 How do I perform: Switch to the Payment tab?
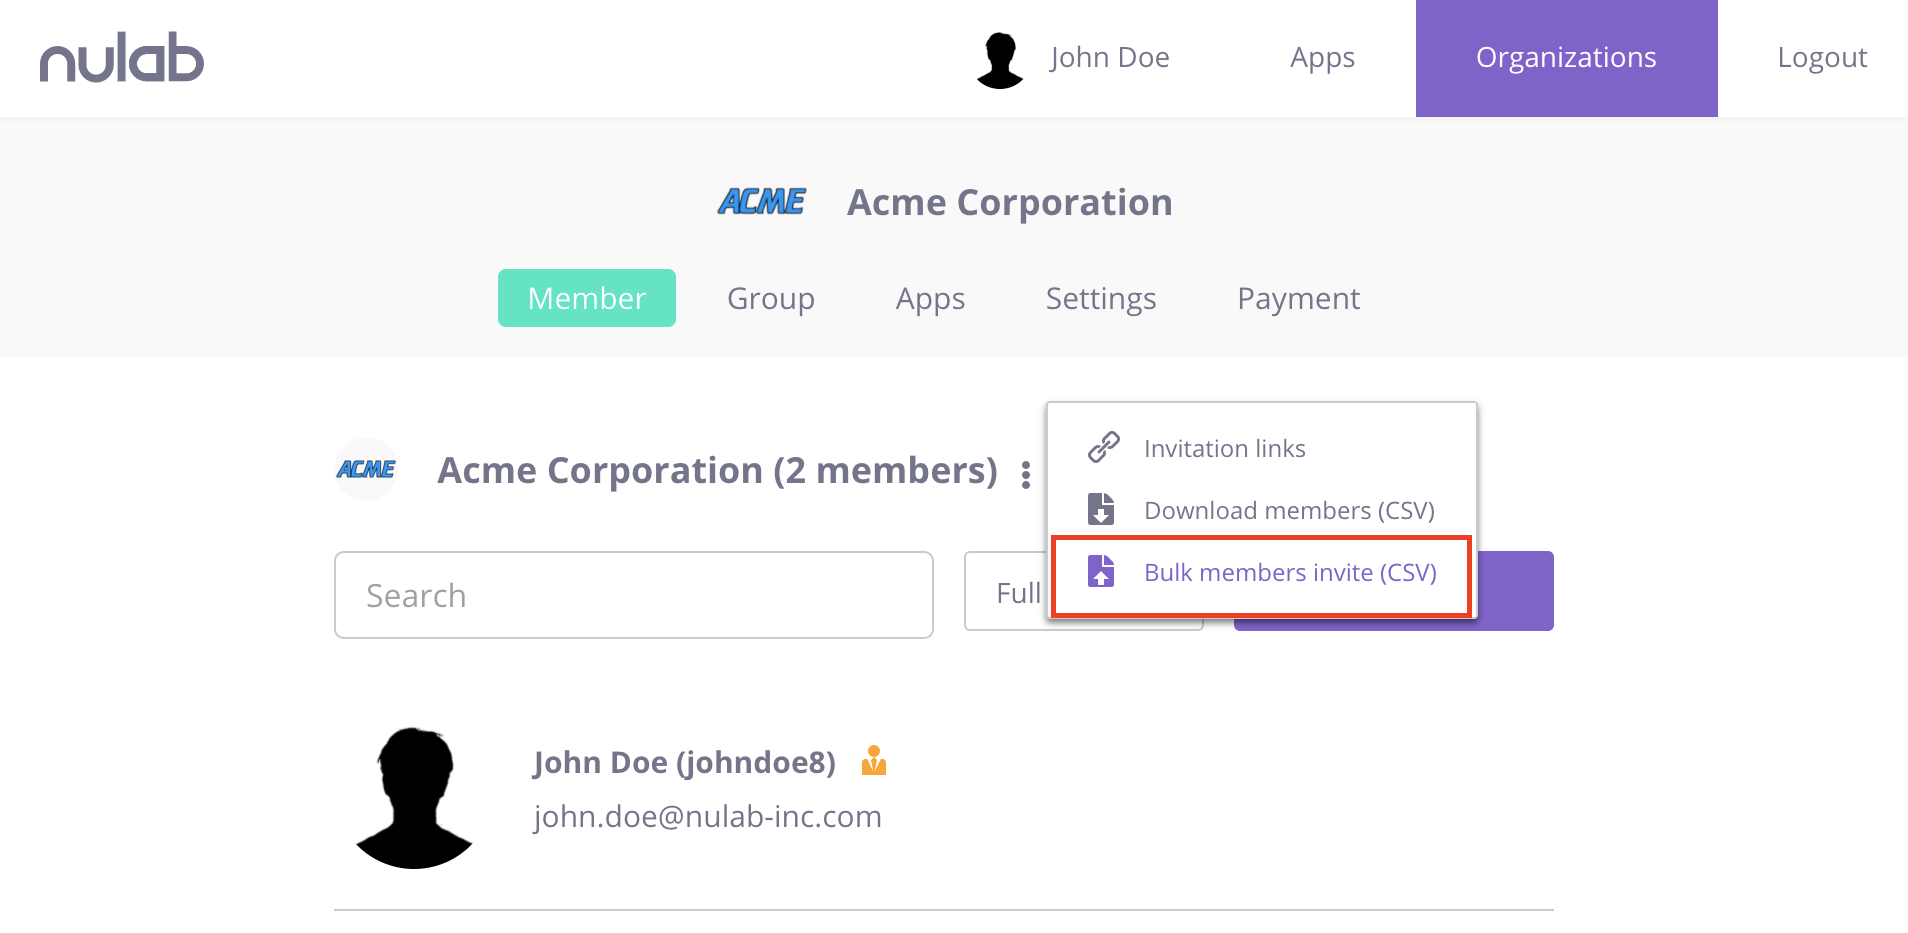coord(1297,298)
